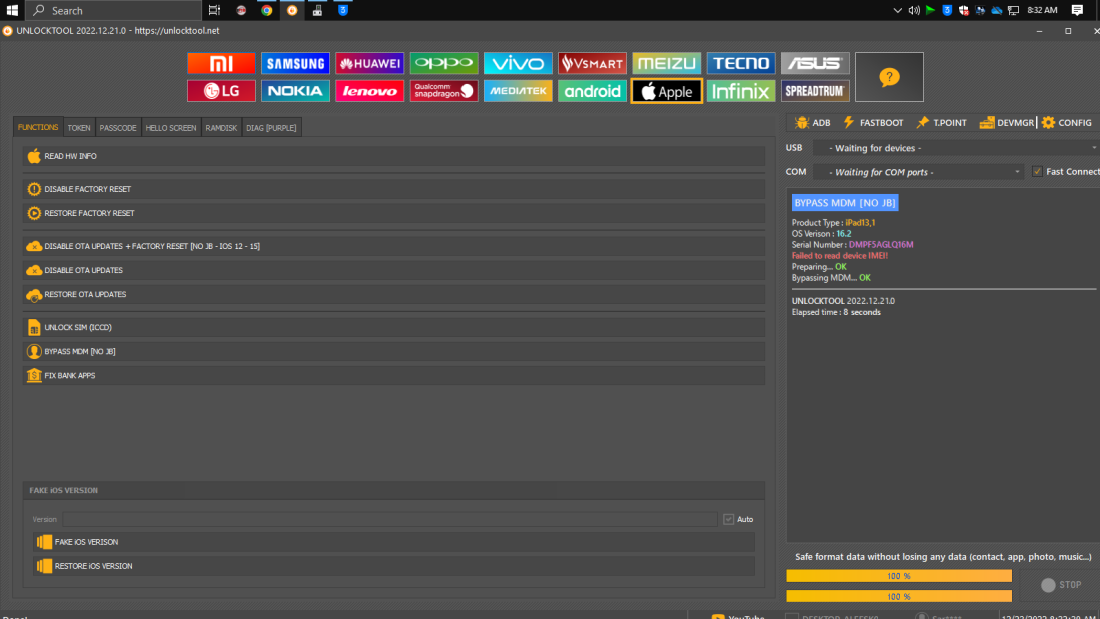
Task: Click the upper 100 % progress bar
Action: tap(899, 576)
